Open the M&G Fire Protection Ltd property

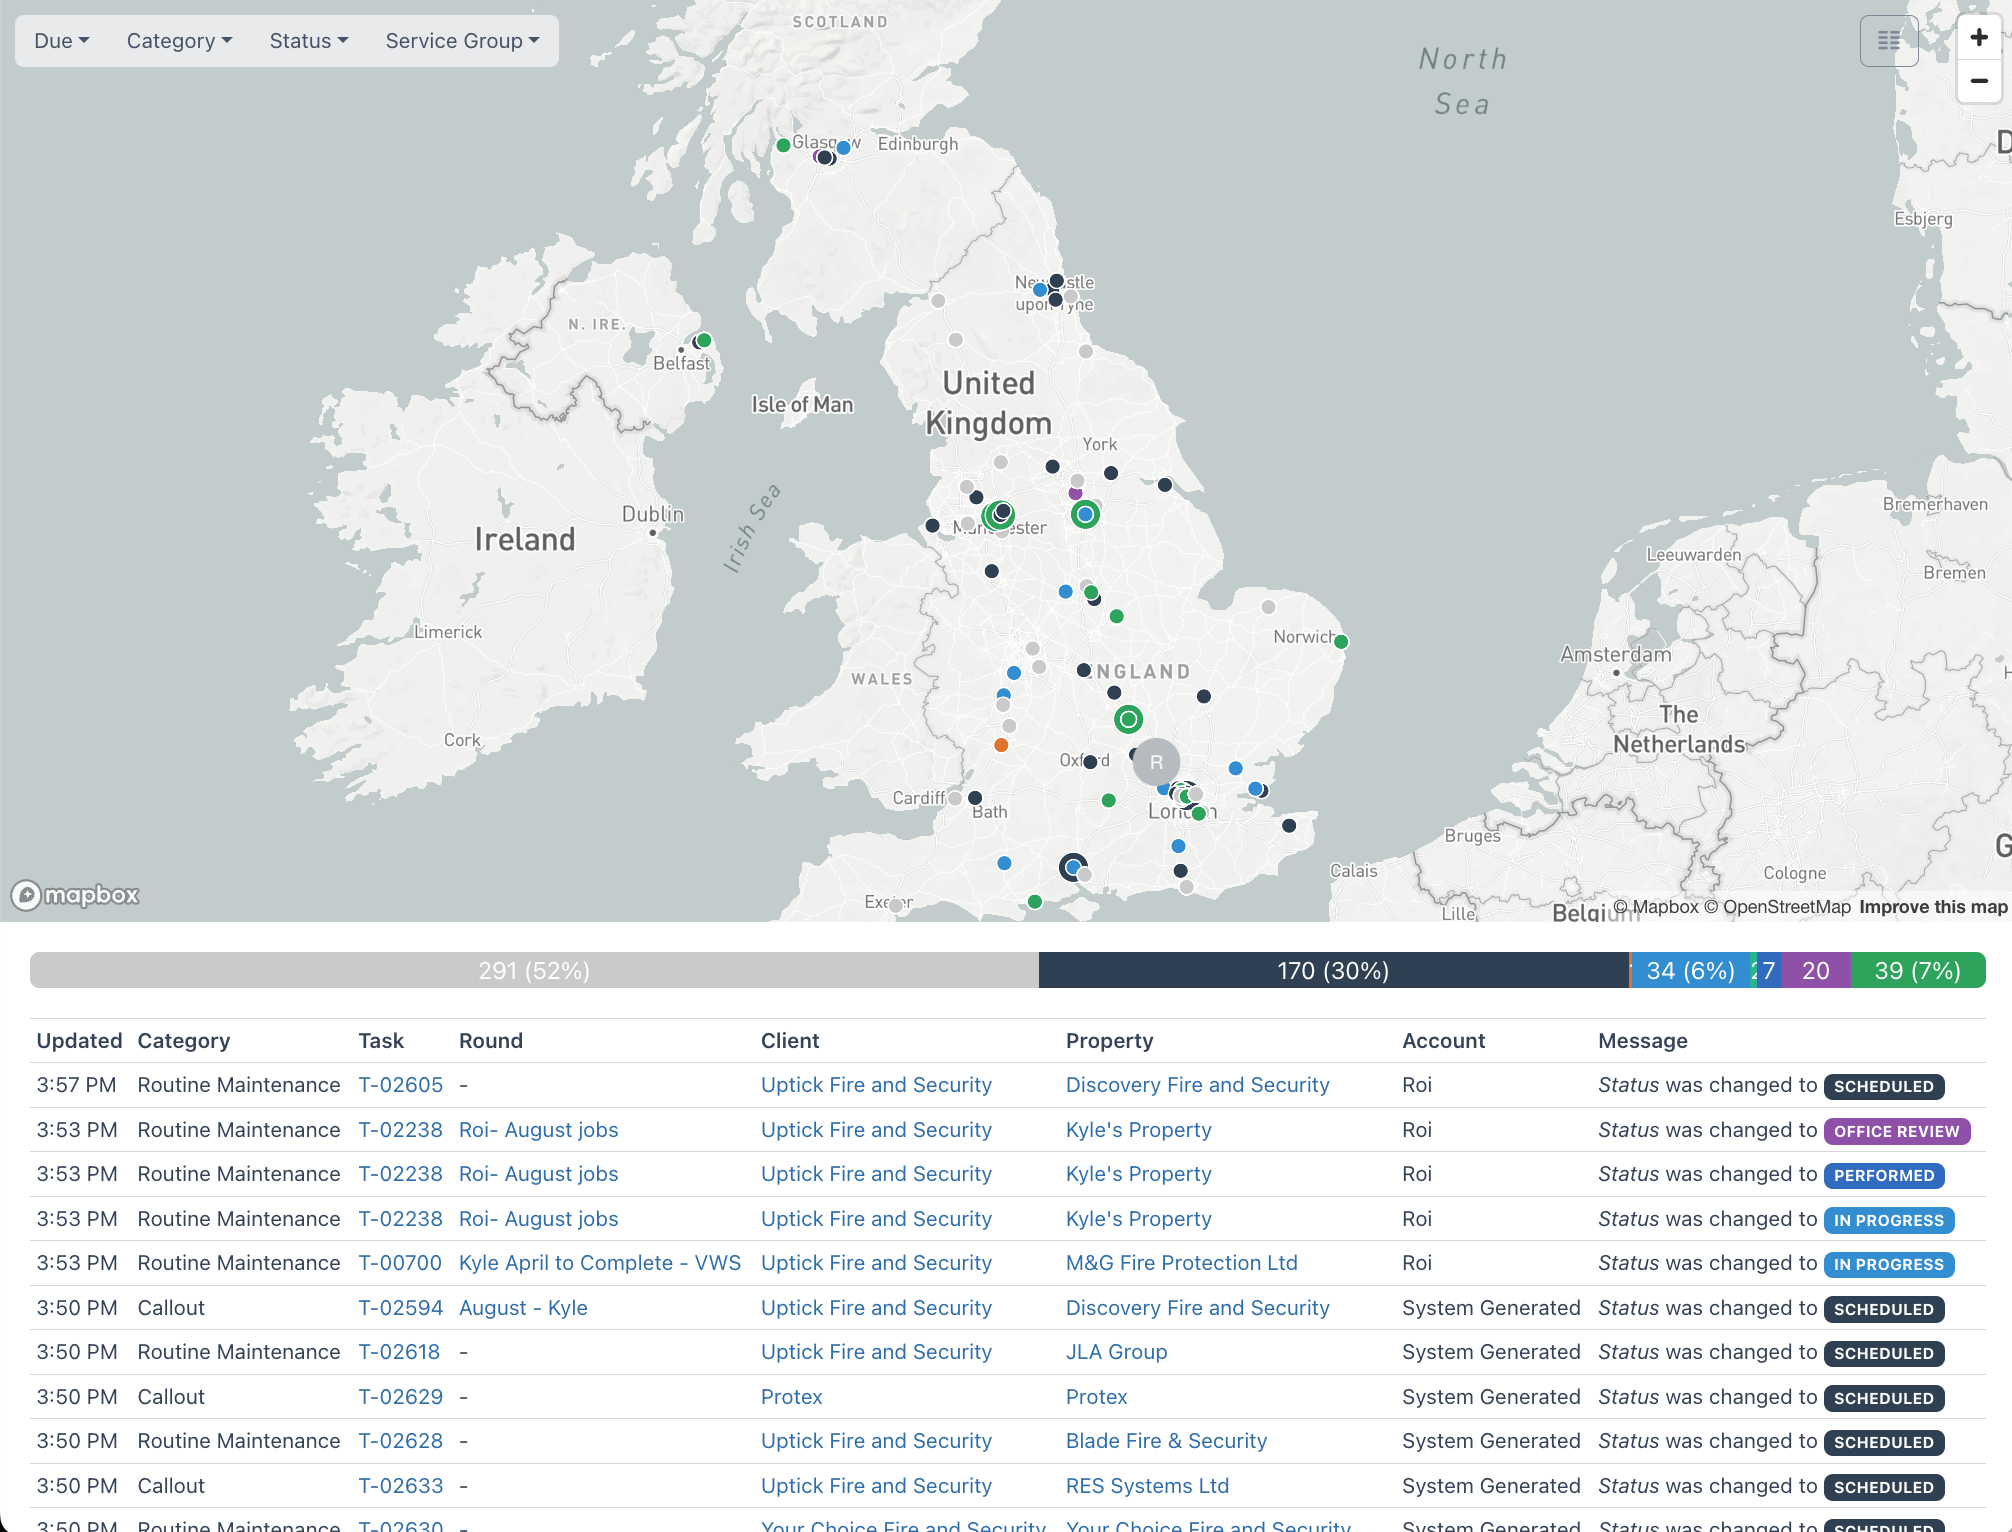coord(1181,1263)
